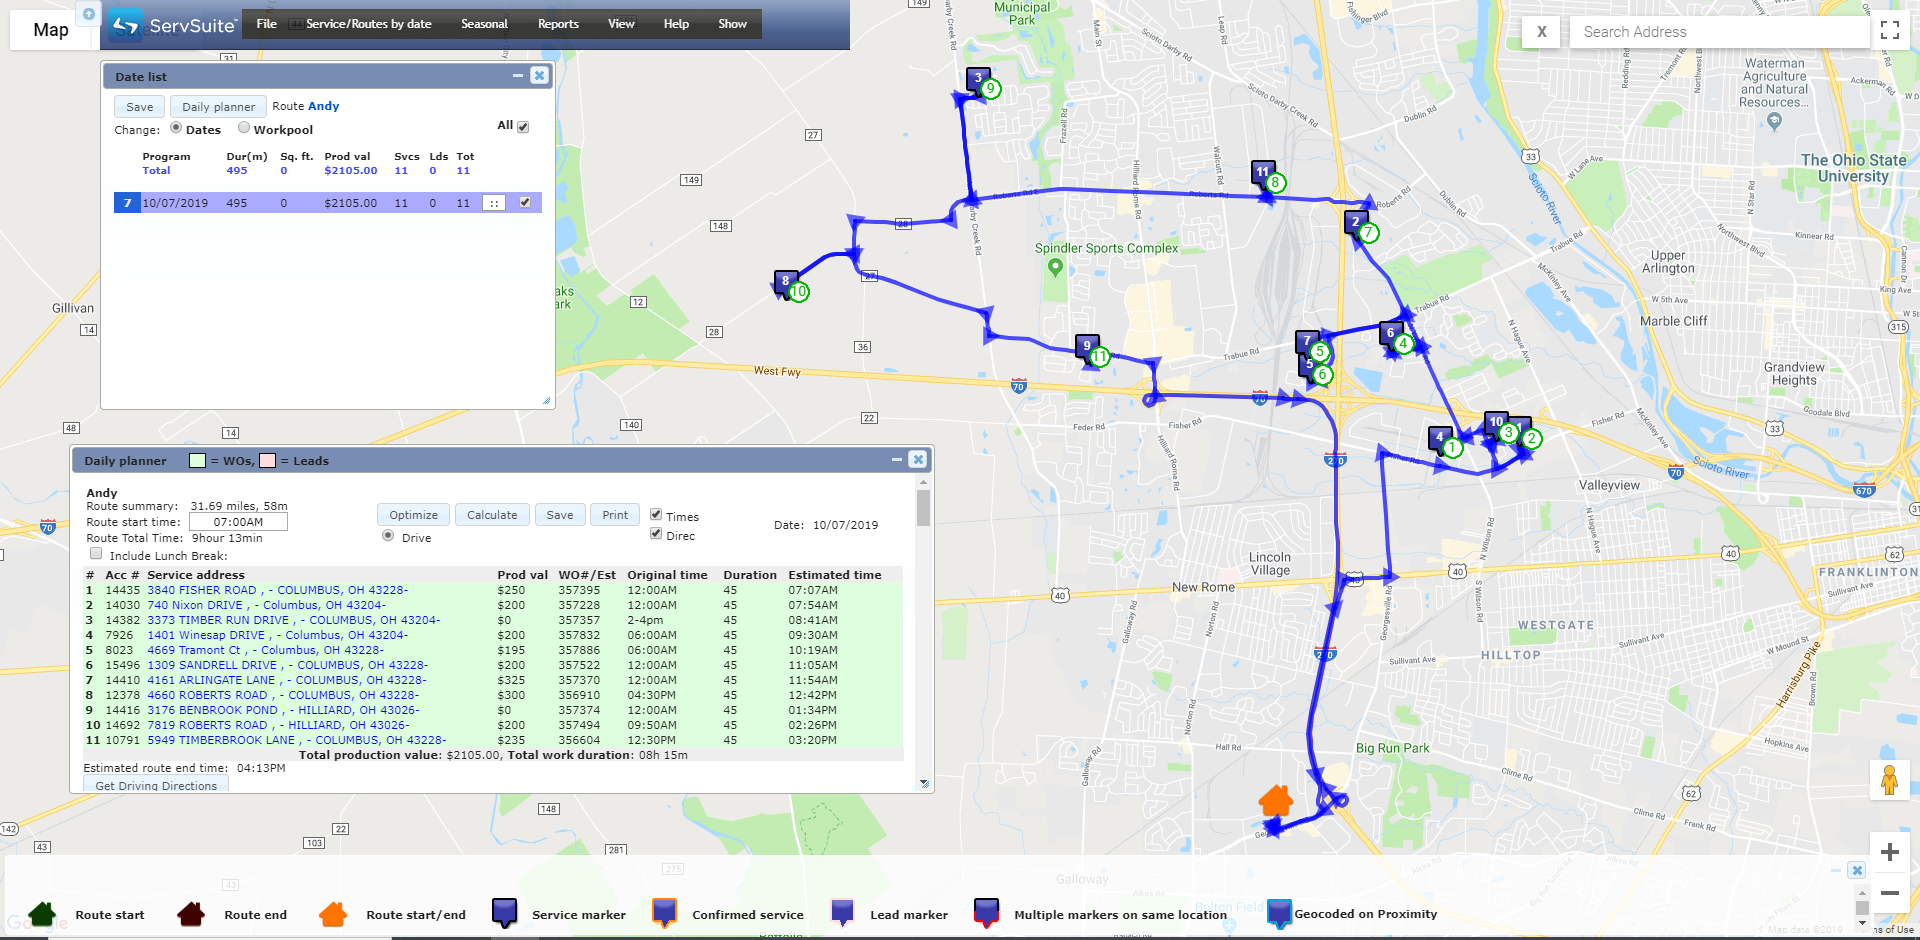Click the Route start legend house icon
This screenshot has height=940, width=1920.
pyautogui.click(x=43, y=914)
